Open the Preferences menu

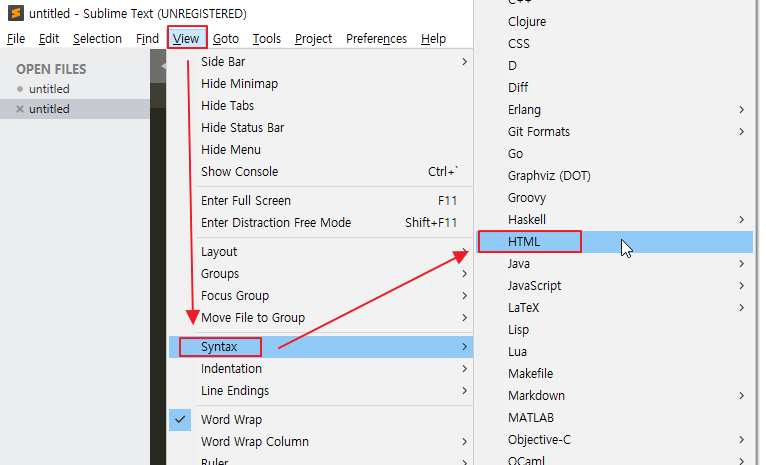[376, 39]
